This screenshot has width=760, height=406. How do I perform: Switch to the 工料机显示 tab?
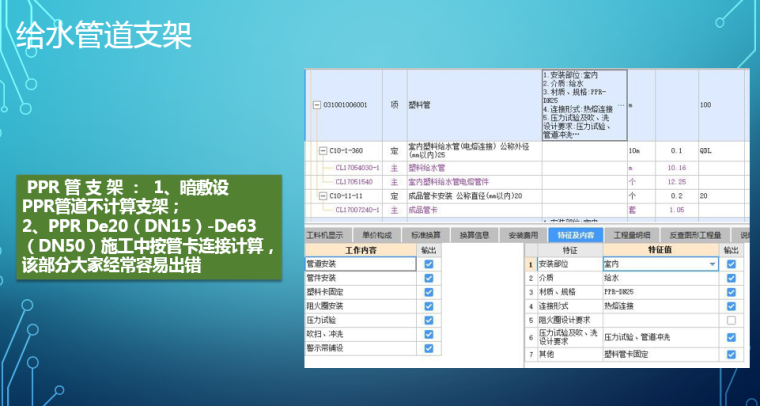(x=327, y=236)
